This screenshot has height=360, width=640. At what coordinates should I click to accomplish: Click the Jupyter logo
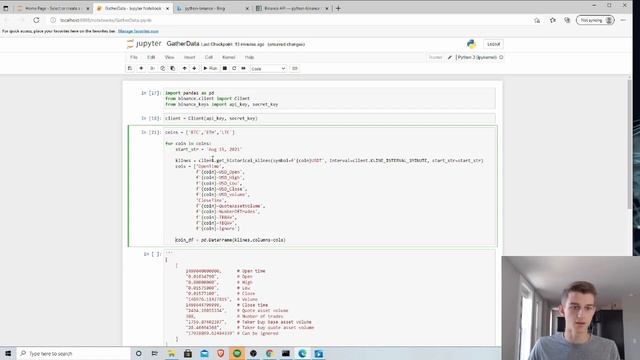(x=144, y=44)
